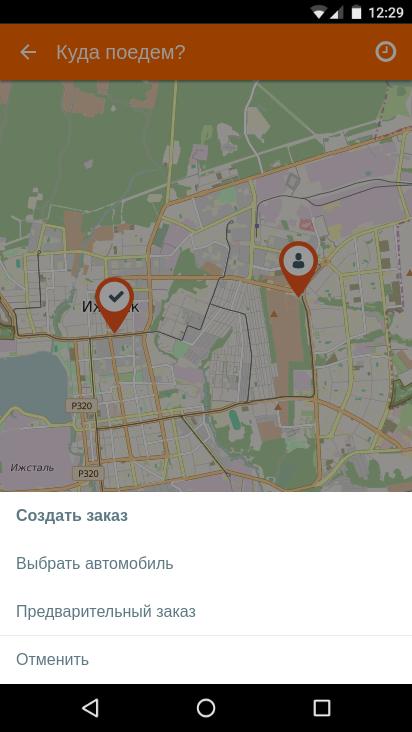Tap the Android home circle button
Viewport: 412px width, 732px height.
206,708
